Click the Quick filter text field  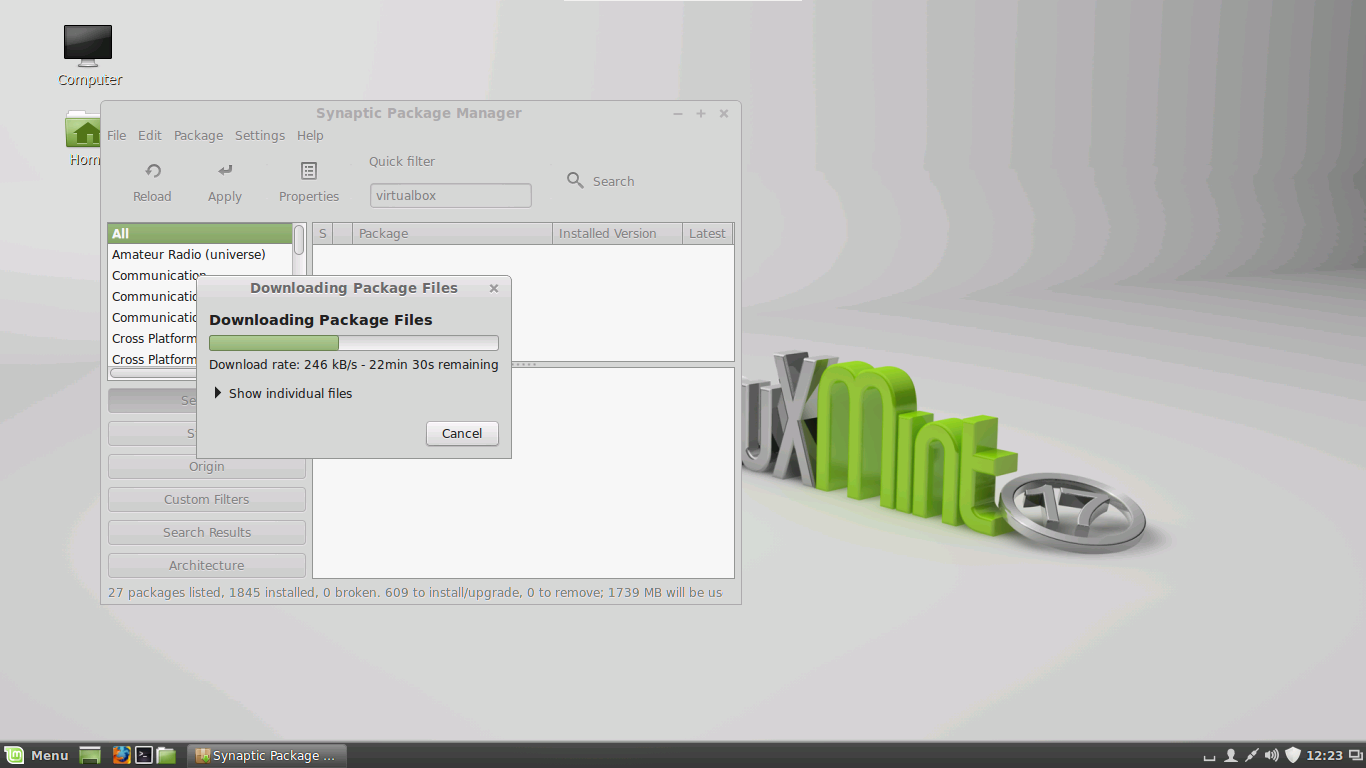pos(450,196)
